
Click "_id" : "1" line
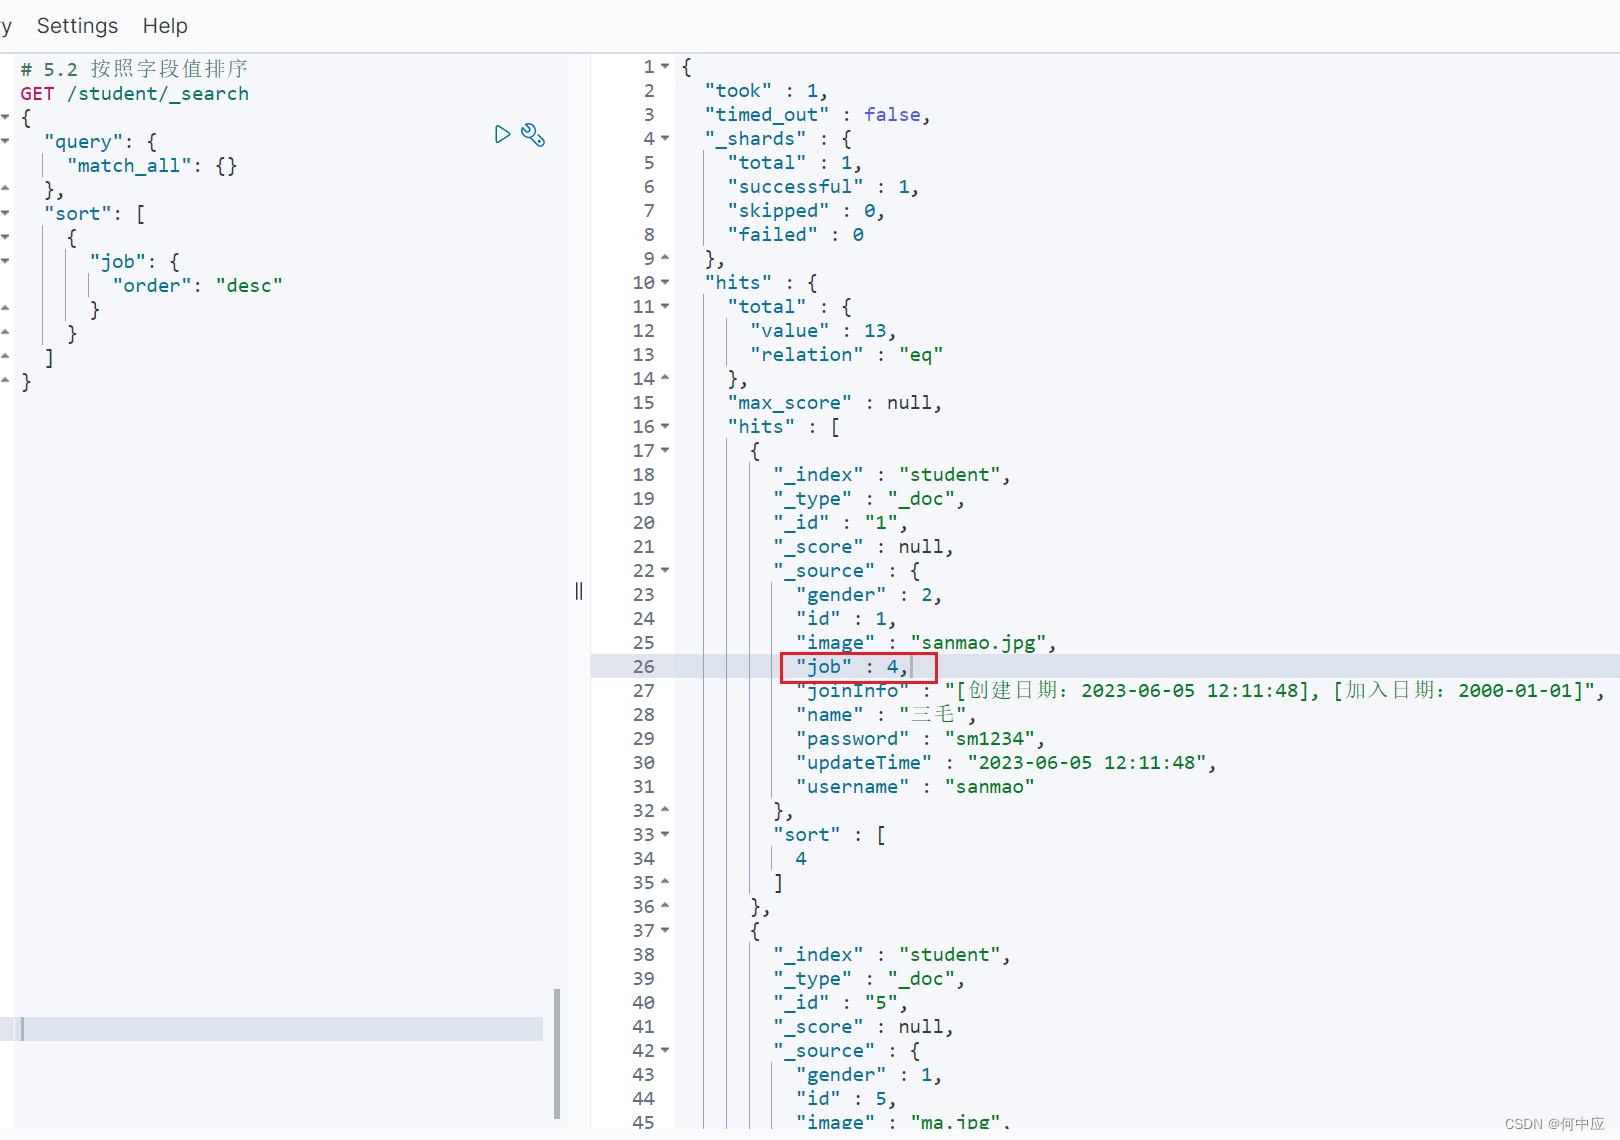point(841,523)
